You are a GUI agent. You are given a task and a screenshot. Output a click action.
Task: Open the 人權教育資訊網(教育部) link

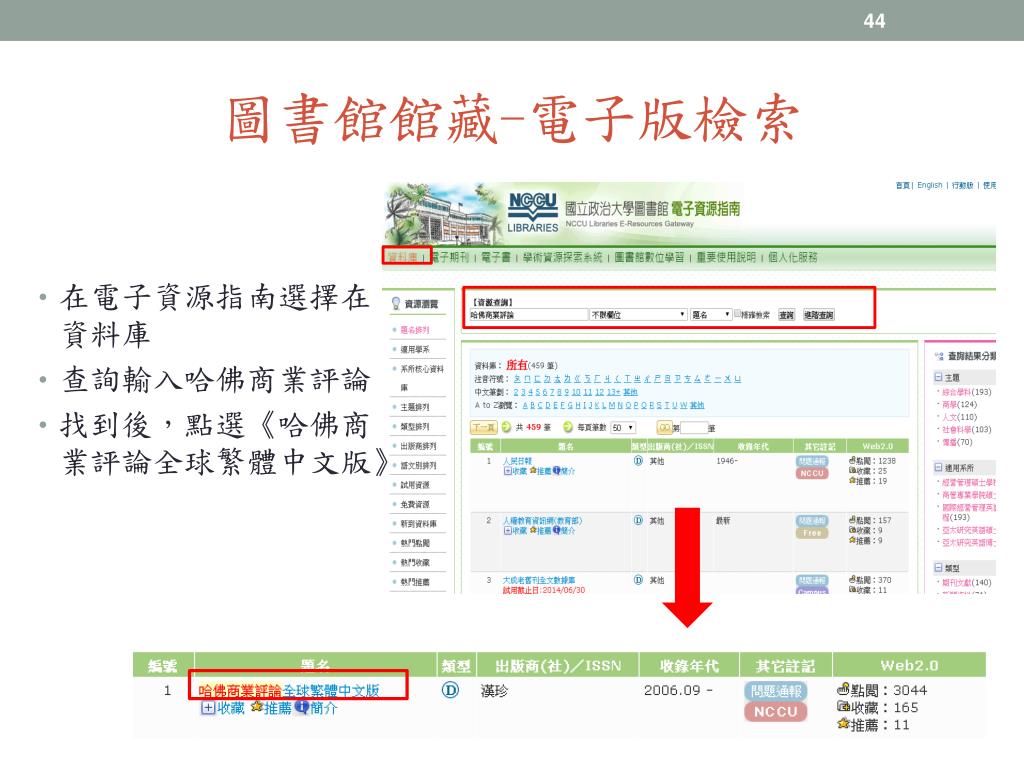click(541, 520)
